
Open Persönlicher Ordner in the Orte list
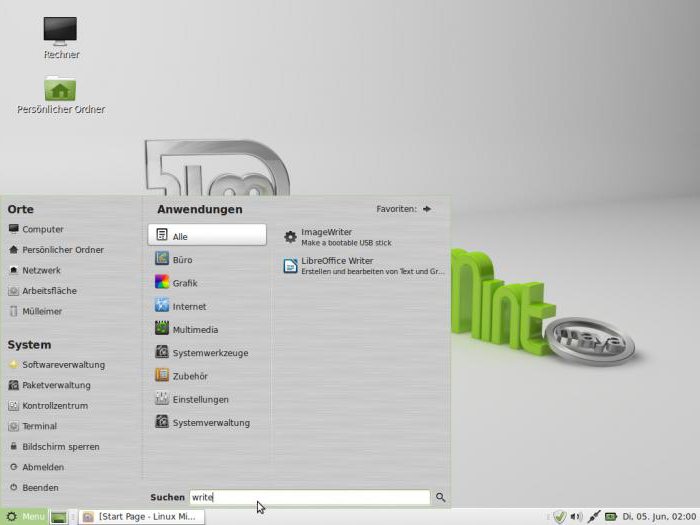[56, 250]
